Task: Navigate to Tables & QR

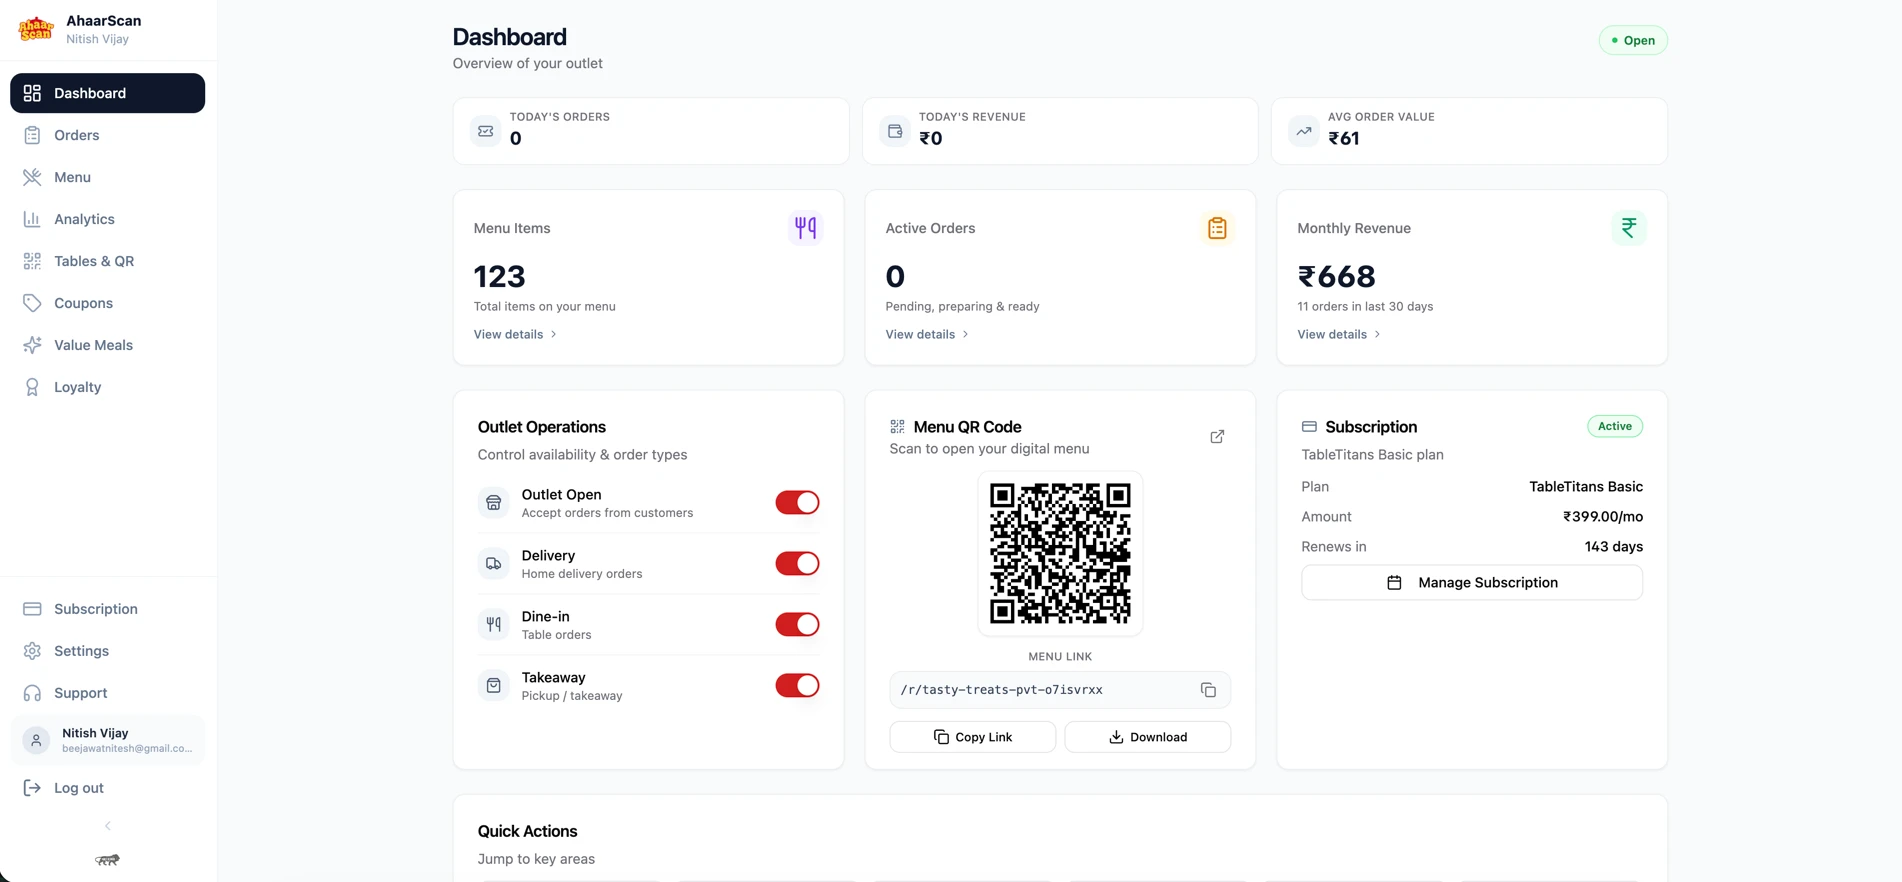Action: [x=108, y=261]
